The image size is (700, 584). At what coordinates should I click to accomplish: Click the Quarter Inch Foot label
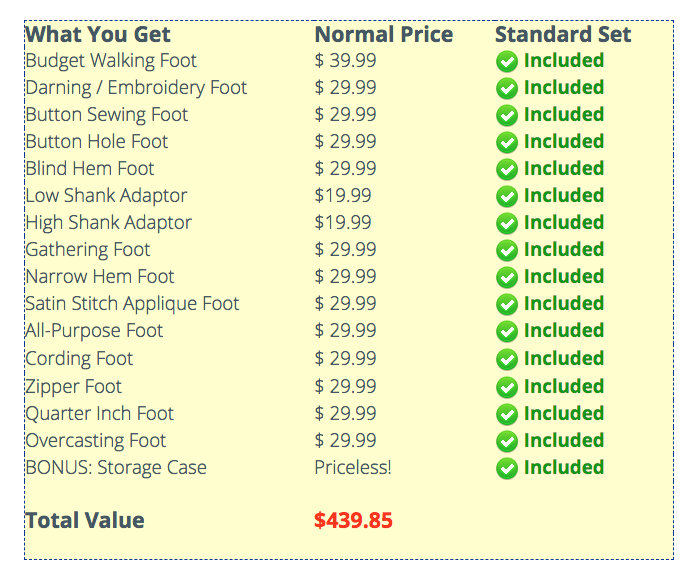[99, 414]
